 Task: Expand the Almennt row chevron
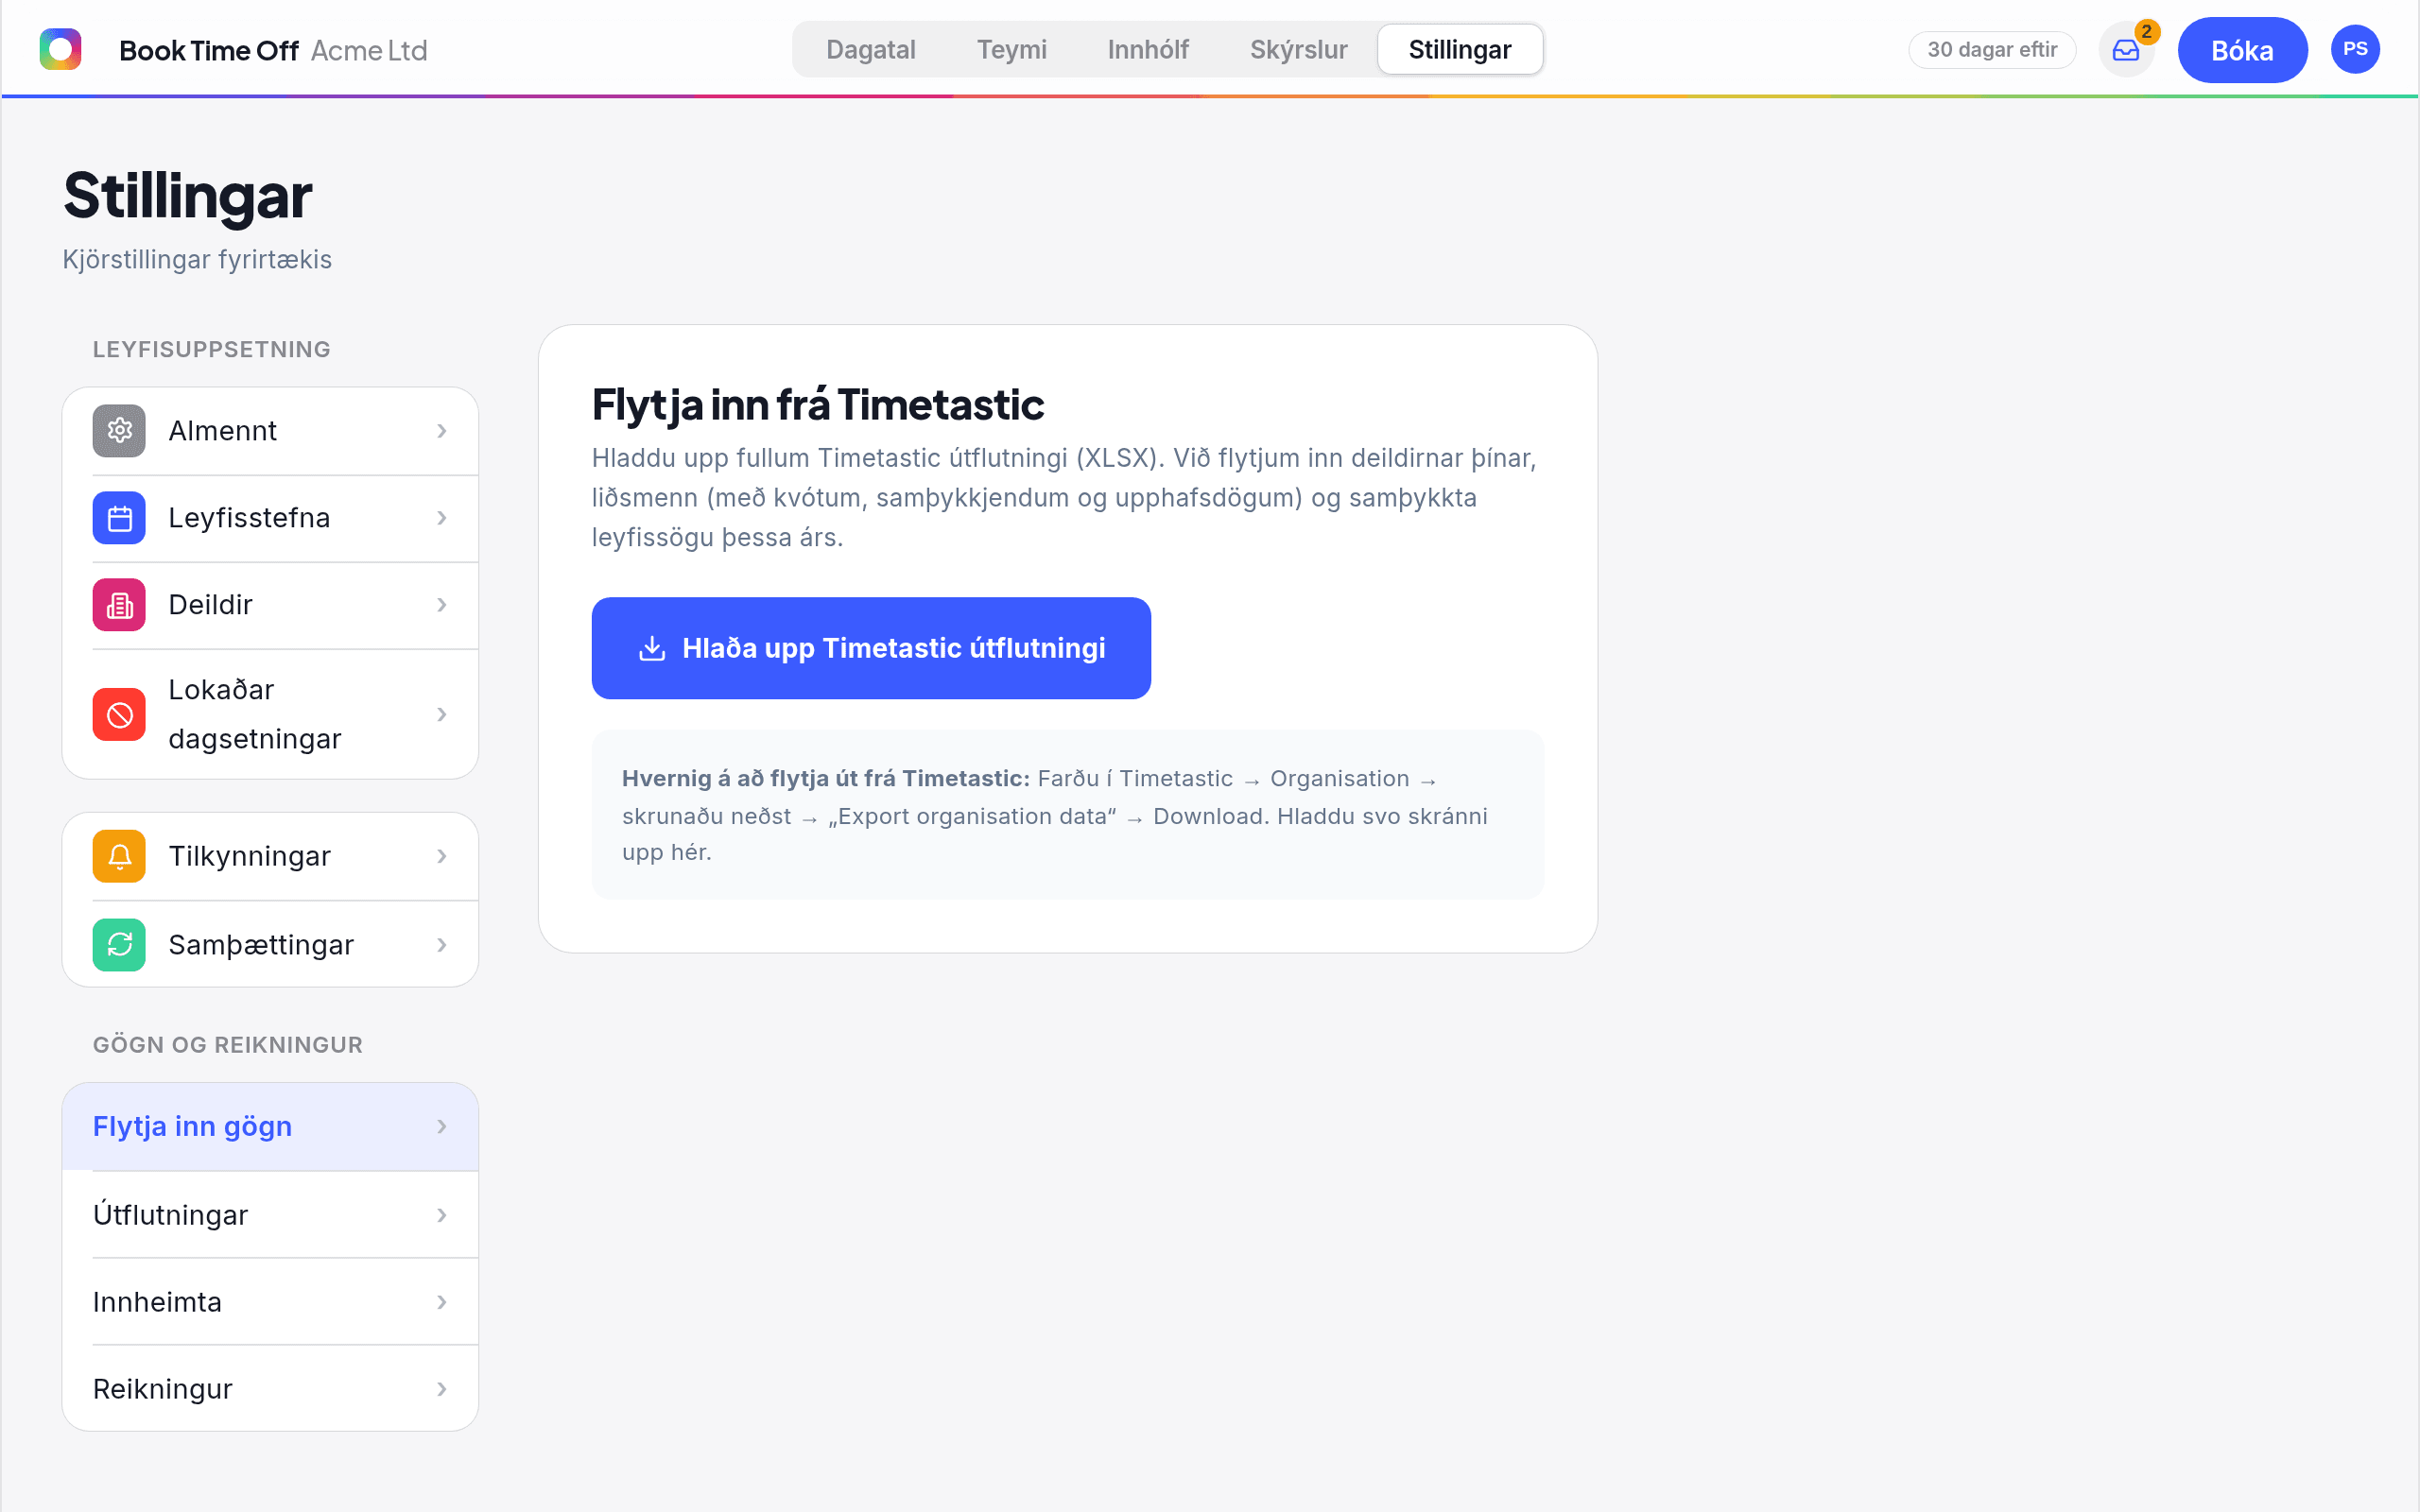pyautogui.click(x=442, y=431)
